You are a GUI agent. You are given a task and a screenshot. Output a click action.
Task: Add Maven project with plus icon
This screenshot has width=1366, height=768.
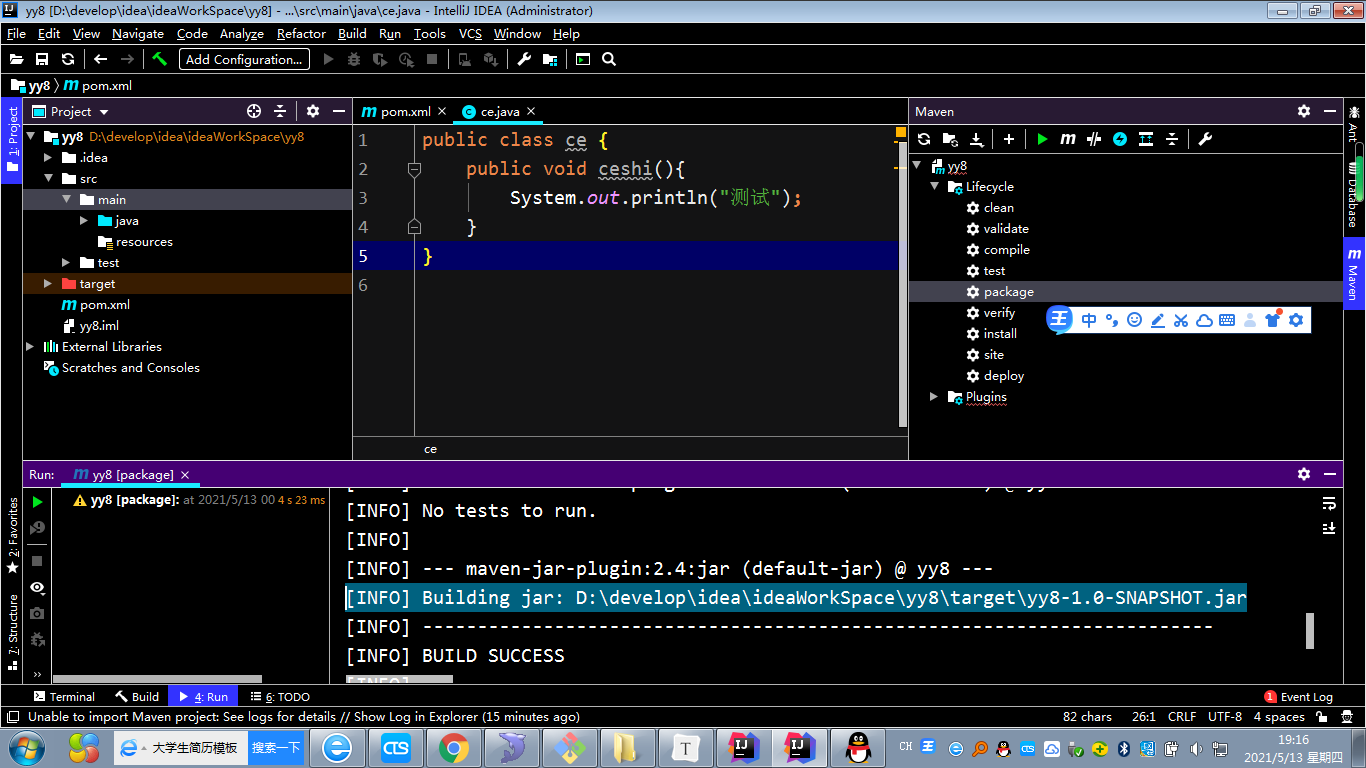[x=1009, y=139]
